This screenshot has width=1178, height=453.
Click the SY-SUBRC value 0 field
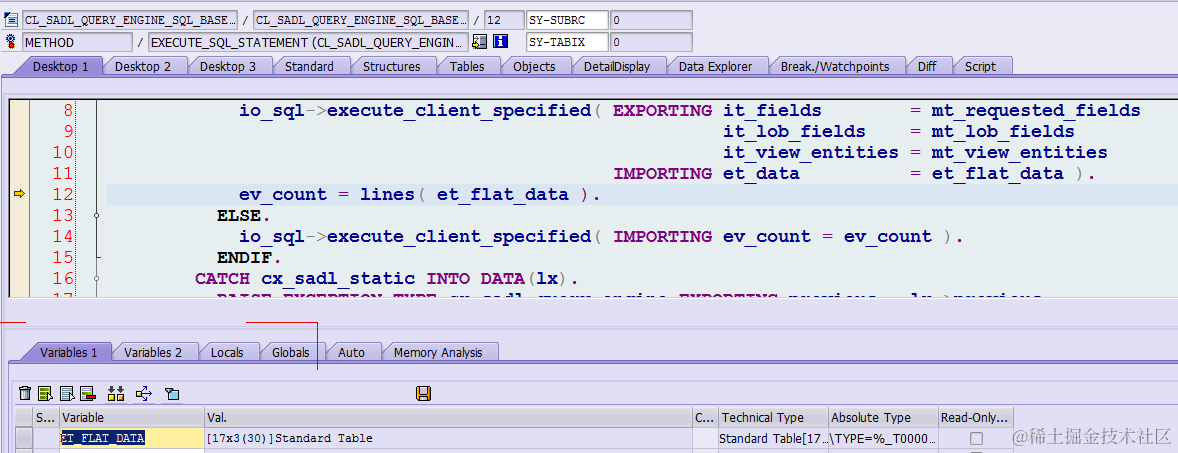coord(651,20)
